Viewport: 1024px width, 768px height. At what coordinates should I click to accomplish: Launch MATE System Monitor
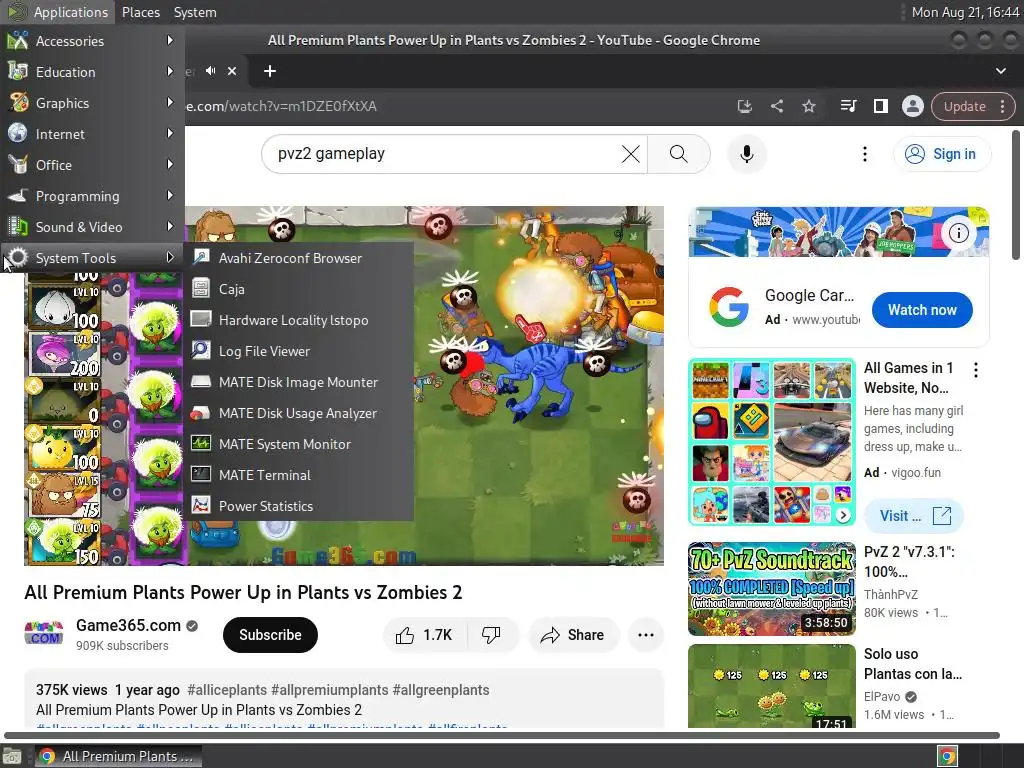299,444
